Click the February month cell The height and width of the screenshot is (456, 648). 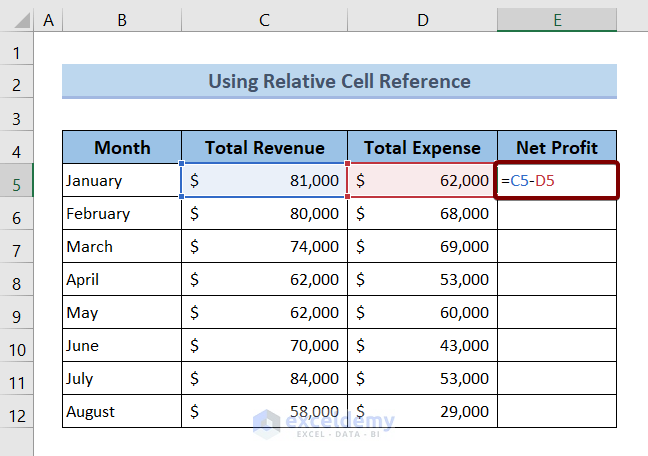point(122,214)
